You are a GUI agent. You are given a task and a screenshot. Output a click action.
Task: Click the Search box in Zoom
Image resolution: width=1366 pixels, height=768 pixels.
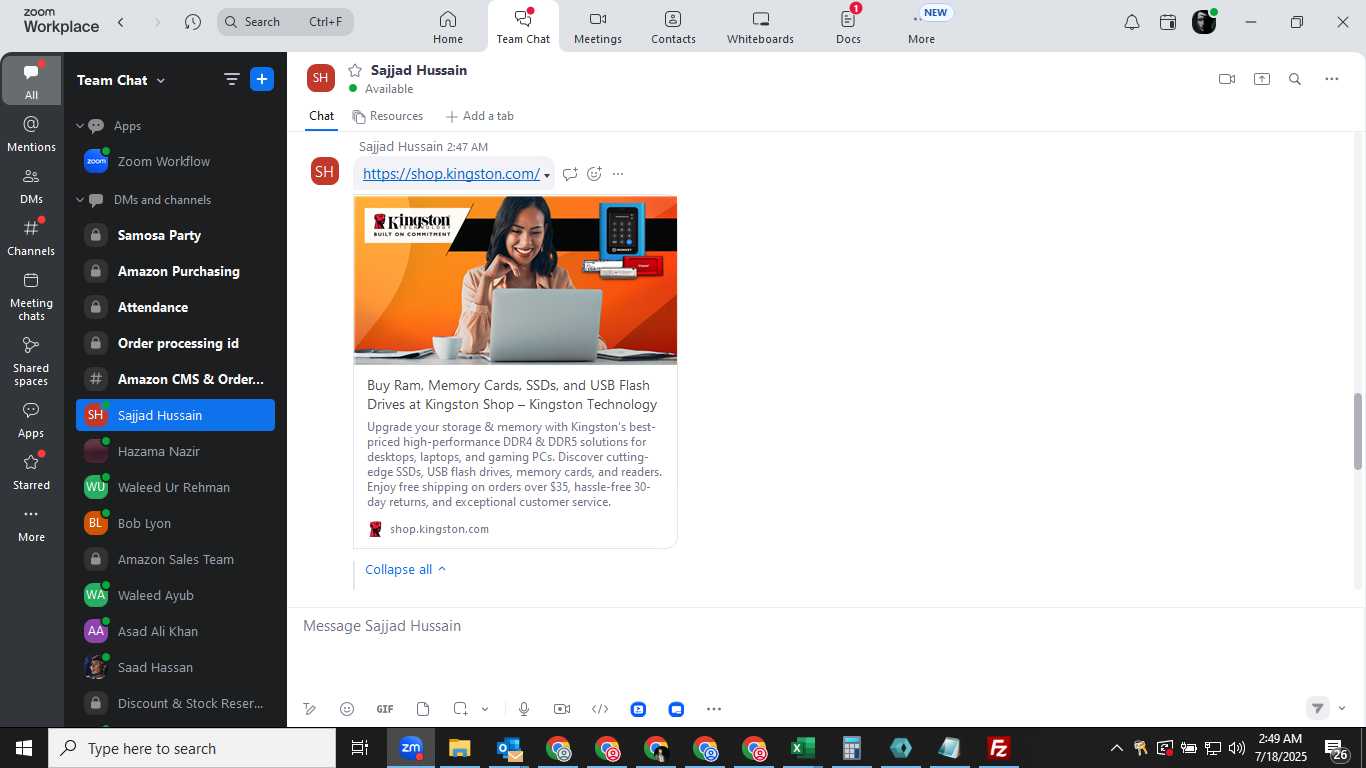tap(285, 22)
